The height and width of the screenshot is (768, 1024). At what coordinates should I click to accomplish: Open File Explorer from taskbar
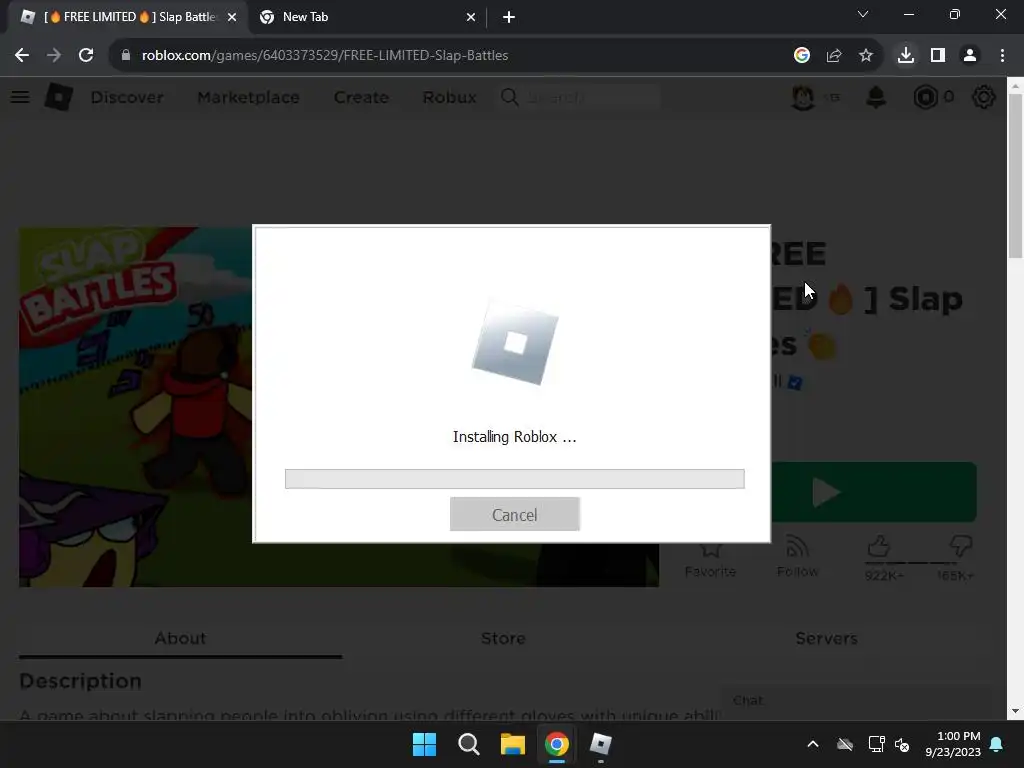(513, 744)
